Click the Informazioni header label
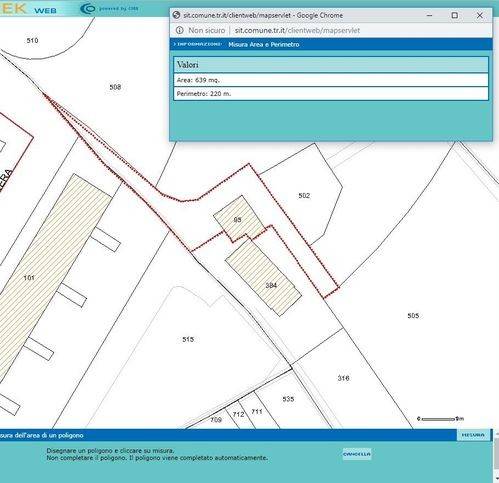 pos(198,44)
